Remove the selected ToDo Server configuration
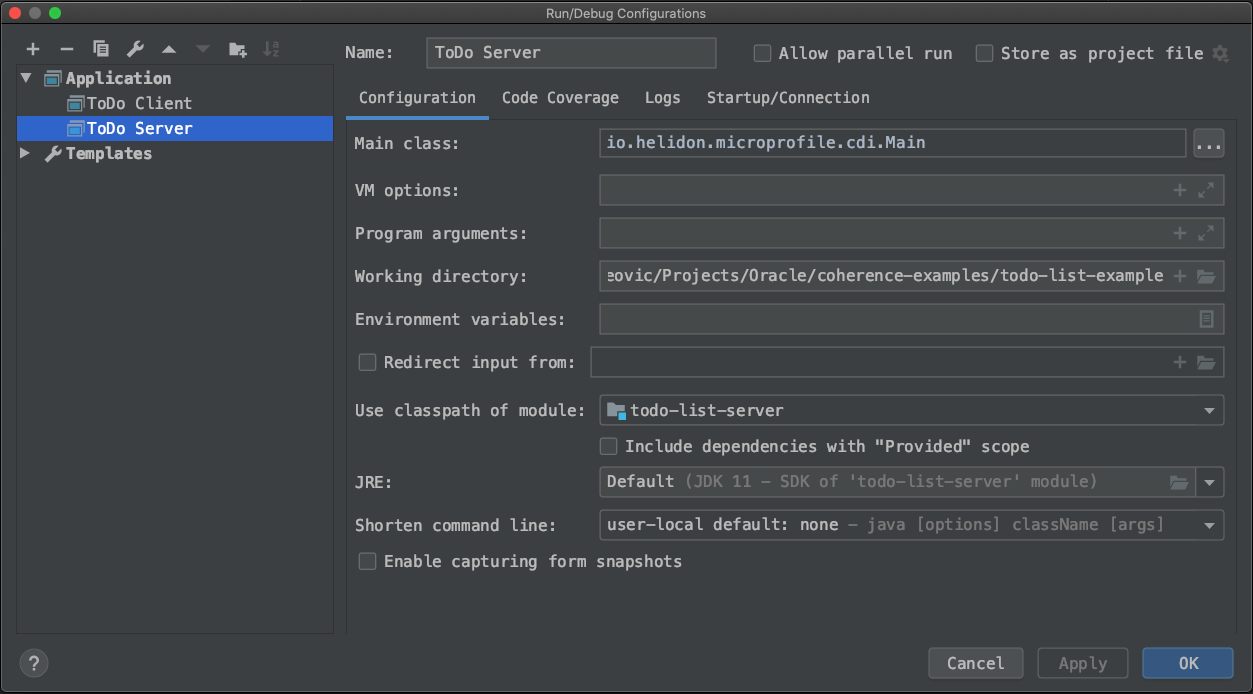 pyautogui.click(x=66, y=48)
